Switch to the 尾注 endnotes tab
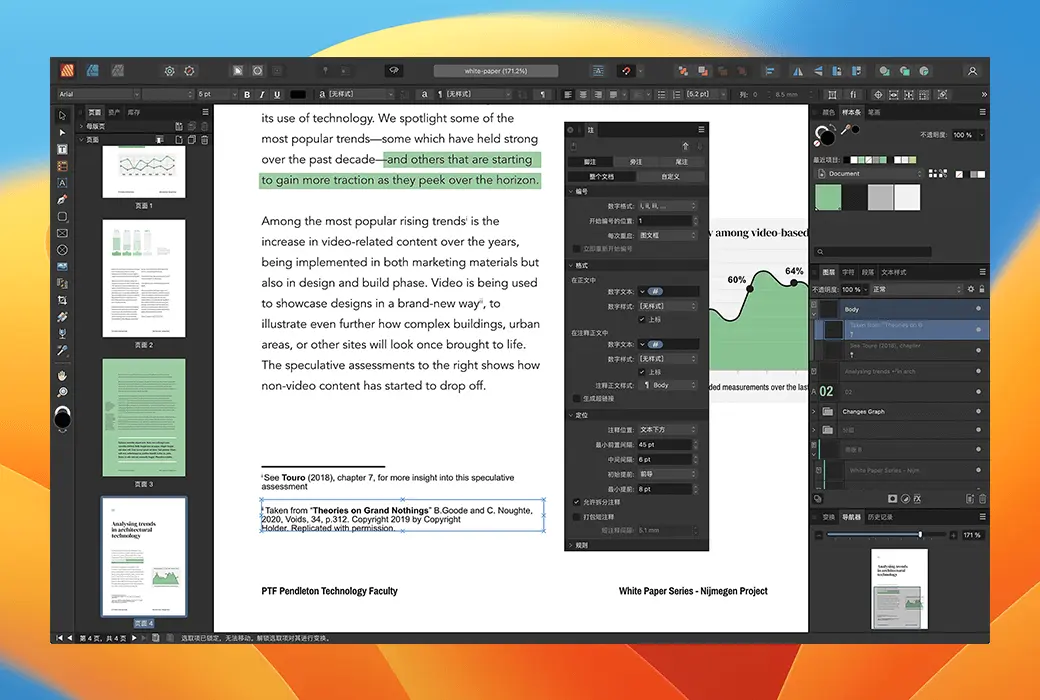Screen dimensions: 1040x700 [x=681, y=162]
